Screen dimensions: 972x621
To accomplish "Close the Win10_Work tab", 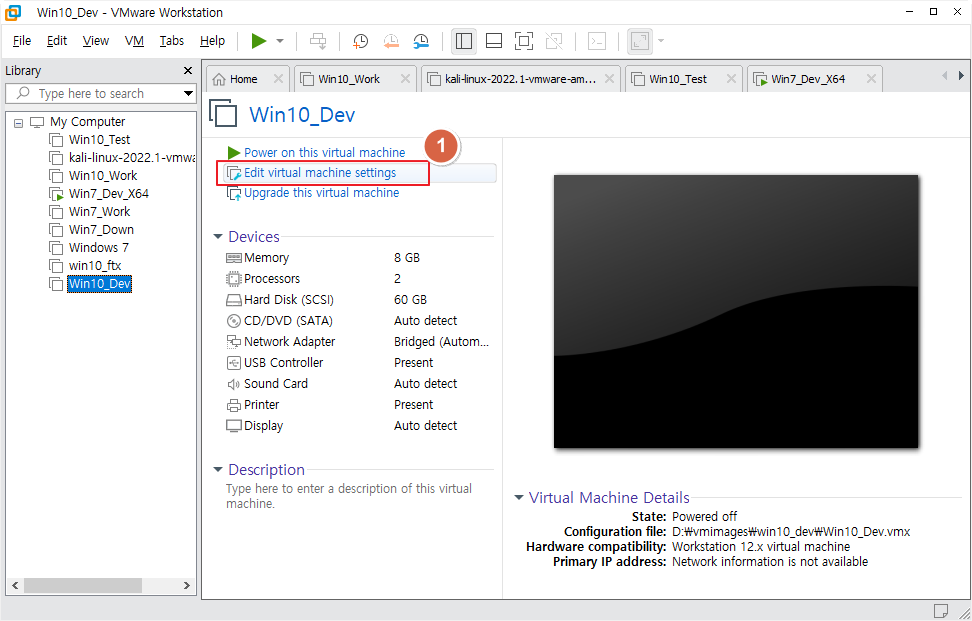I will pyautogui.click(x=405, y=79).
